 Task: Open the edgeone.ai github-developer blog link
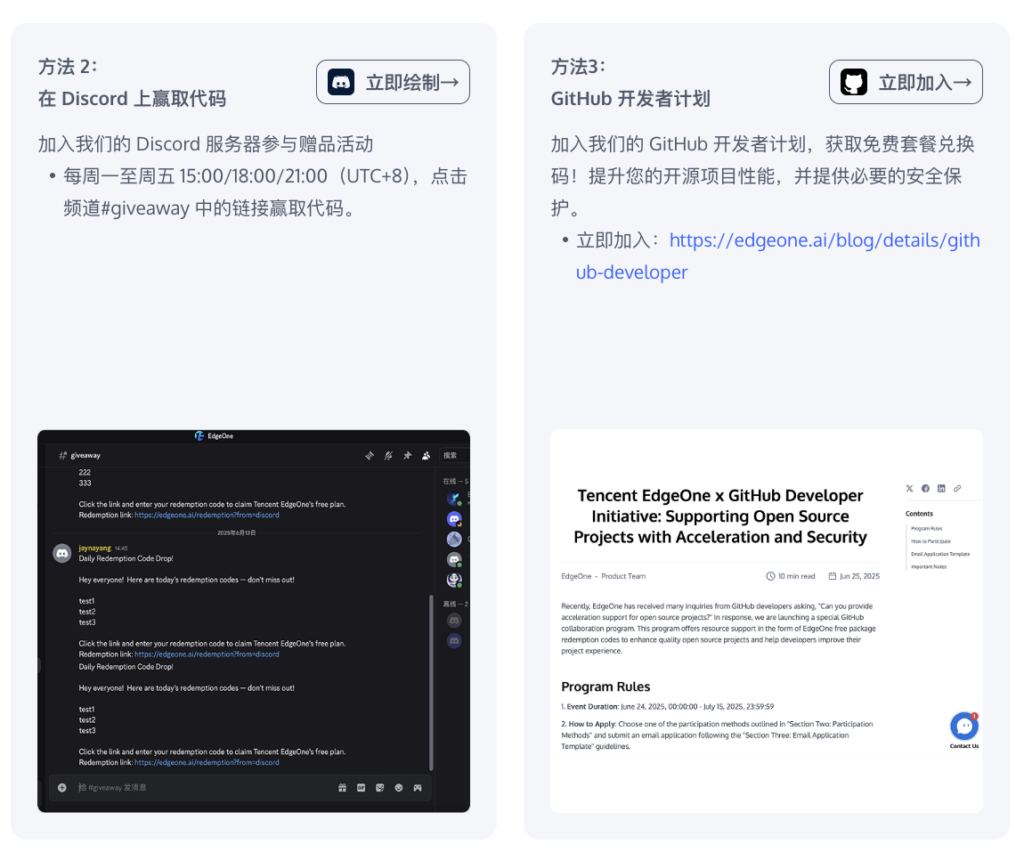778,256
